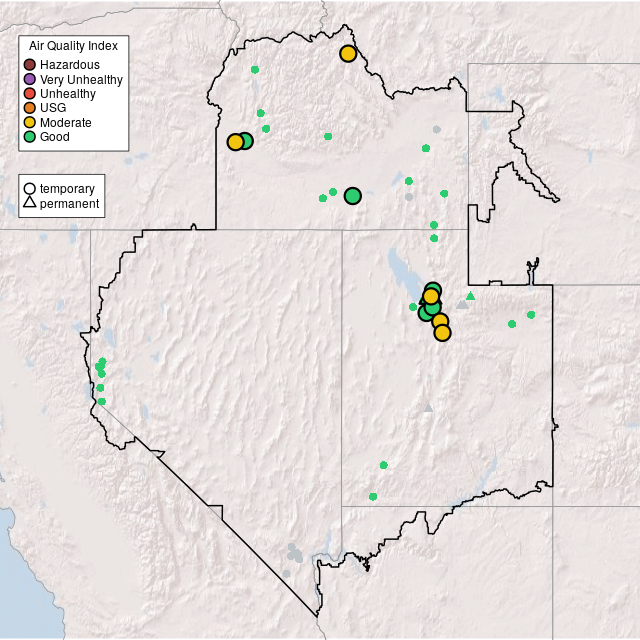Click the Moderate label text in legend
Viewport: 640px width, 640px height.
[66, 123]
